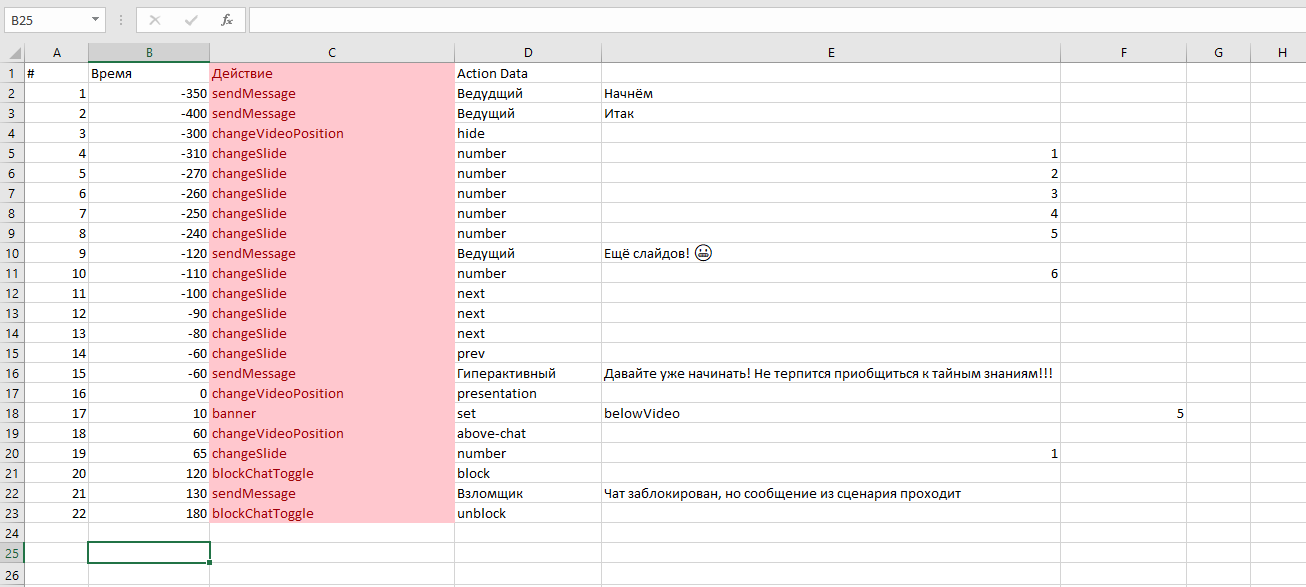1306x587 pixels.
Task: Click the Action Data header cell
Action: click(x=527, y=73)
